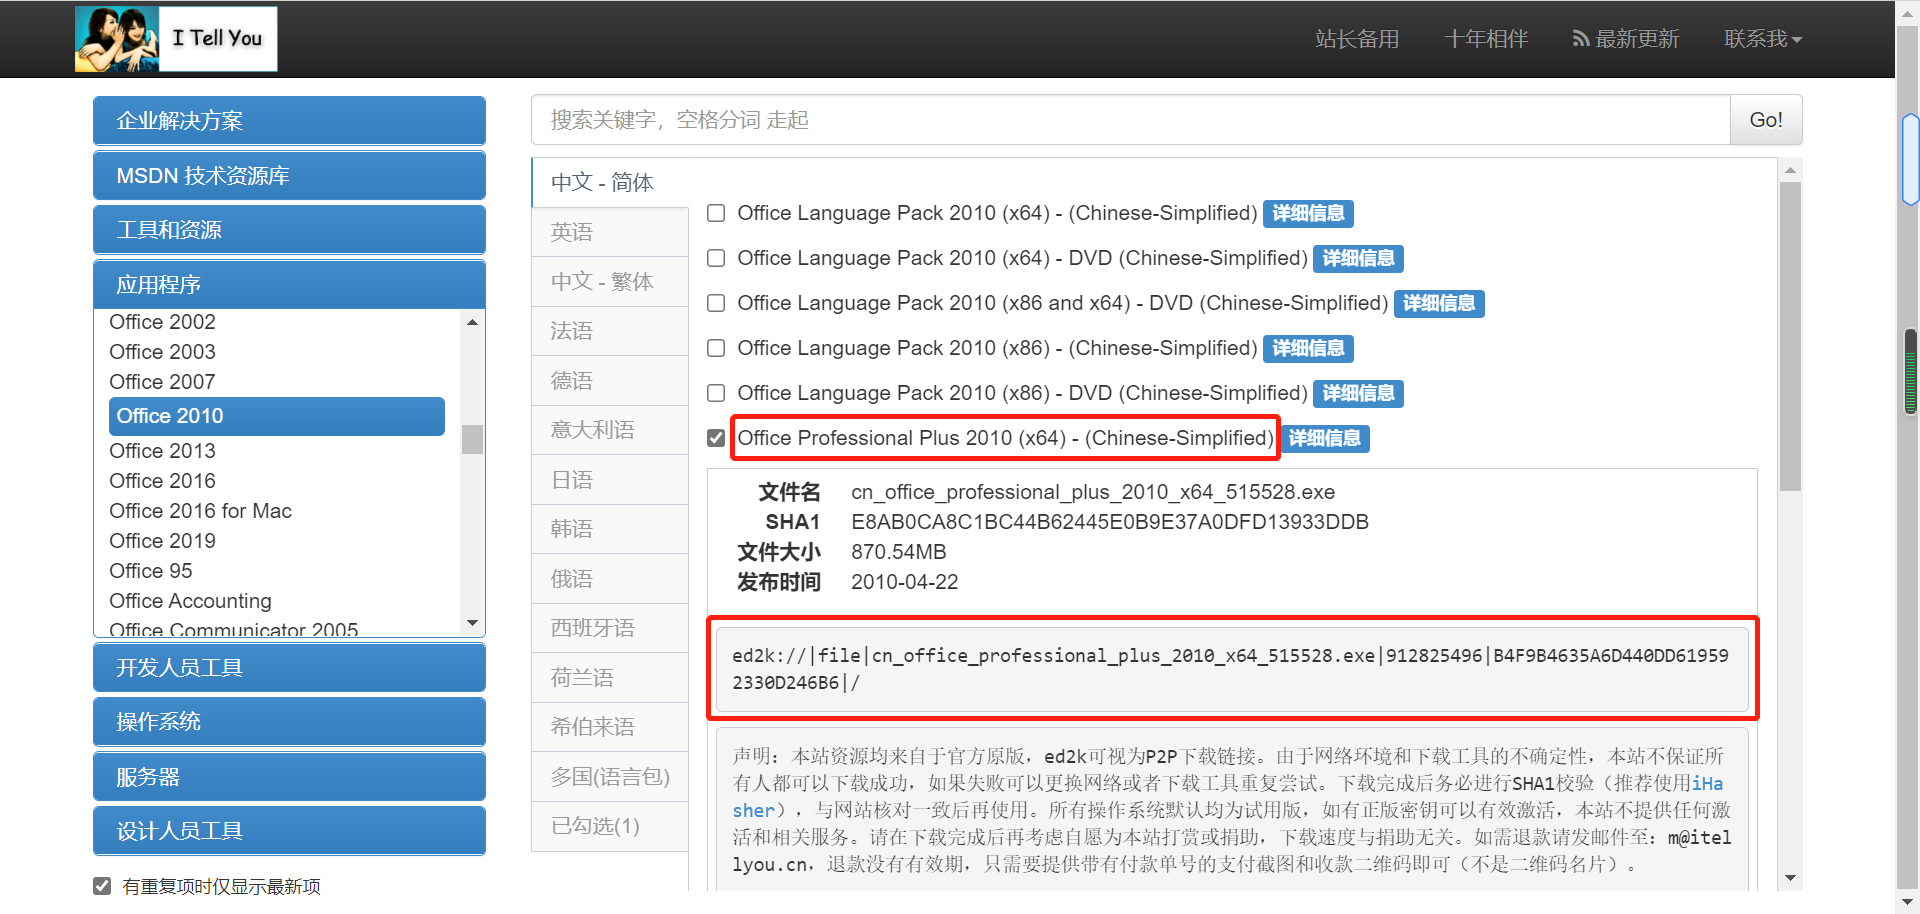Uncheck Office Professional Plus 2010 (x64) checkbox
Screen dimensions: 1920x914
(x=716, y=438)
